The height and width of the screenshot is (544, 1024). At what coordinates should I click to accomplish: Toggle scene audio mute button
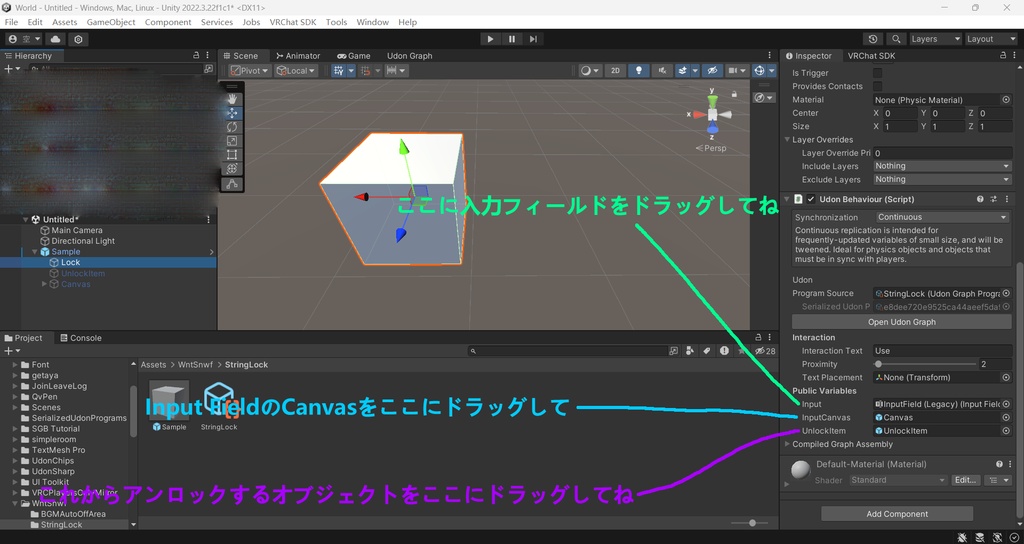663,71
